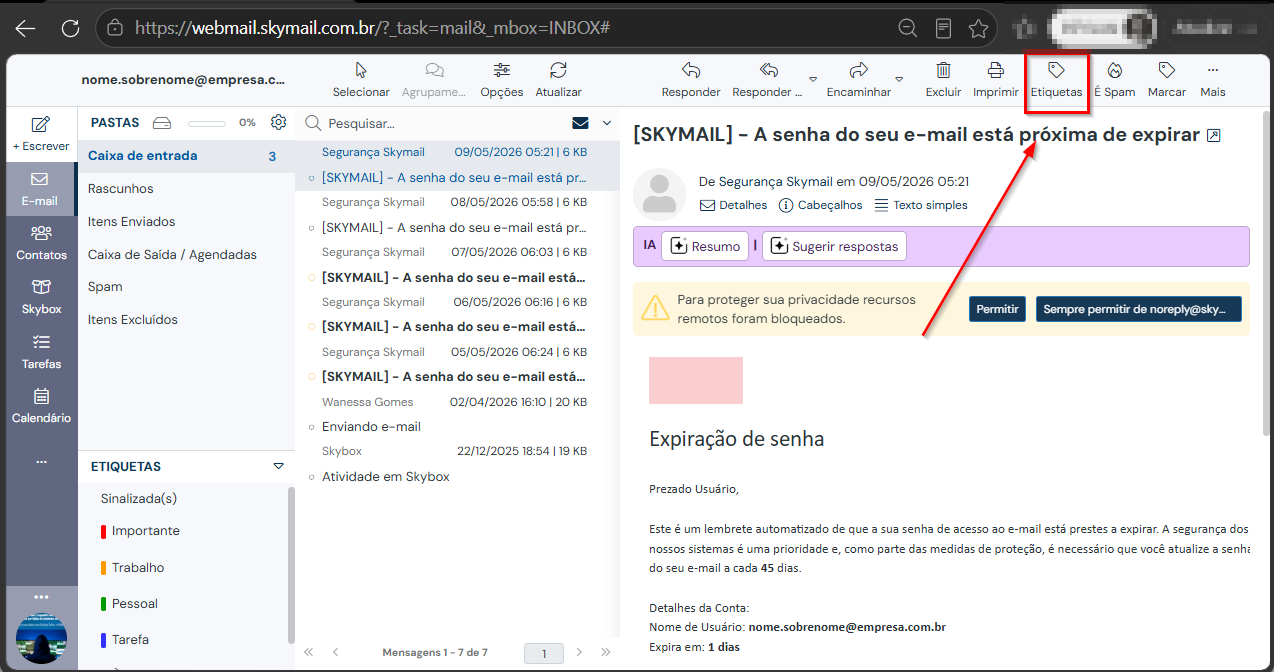The width and height of the screenshot is (1274, 672).
Task: Open the Wanessa Gomes message
Action: 458,414
